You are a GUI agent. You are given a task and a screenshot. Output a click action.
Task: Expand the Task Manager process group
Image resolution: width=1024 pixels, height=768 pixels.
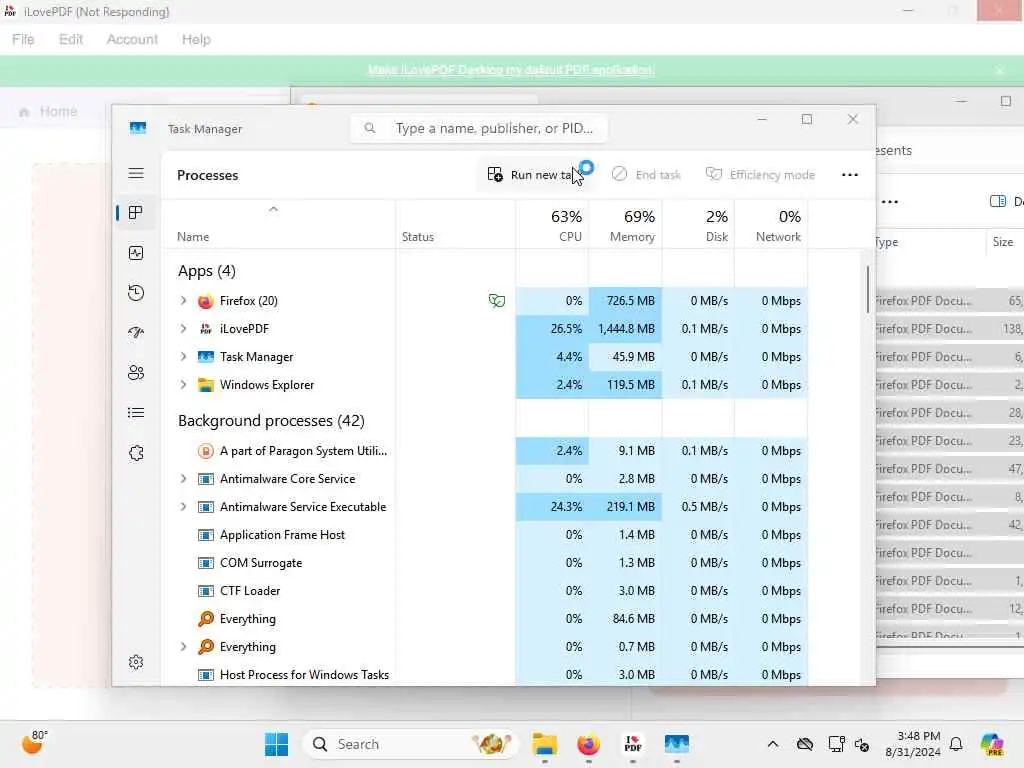184,357
